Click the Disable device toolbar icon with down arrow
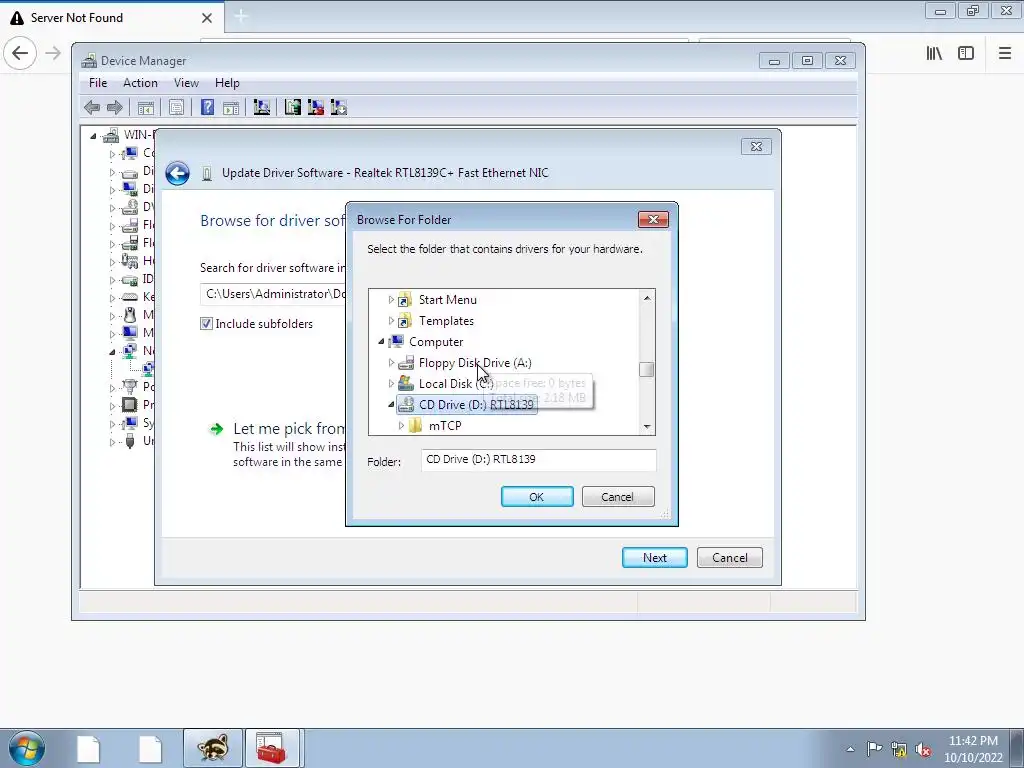This screenshot has height=768, width=1024. pyautogui.click(x=339, y=107)
